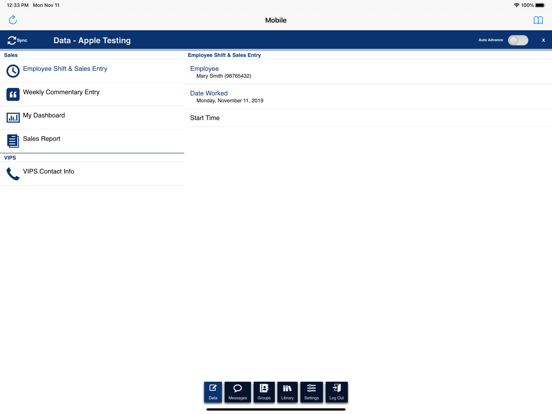Viewport: 552px width, 414px height.
Task: Select the Start Time field
Action: click(x=368, y=118)
